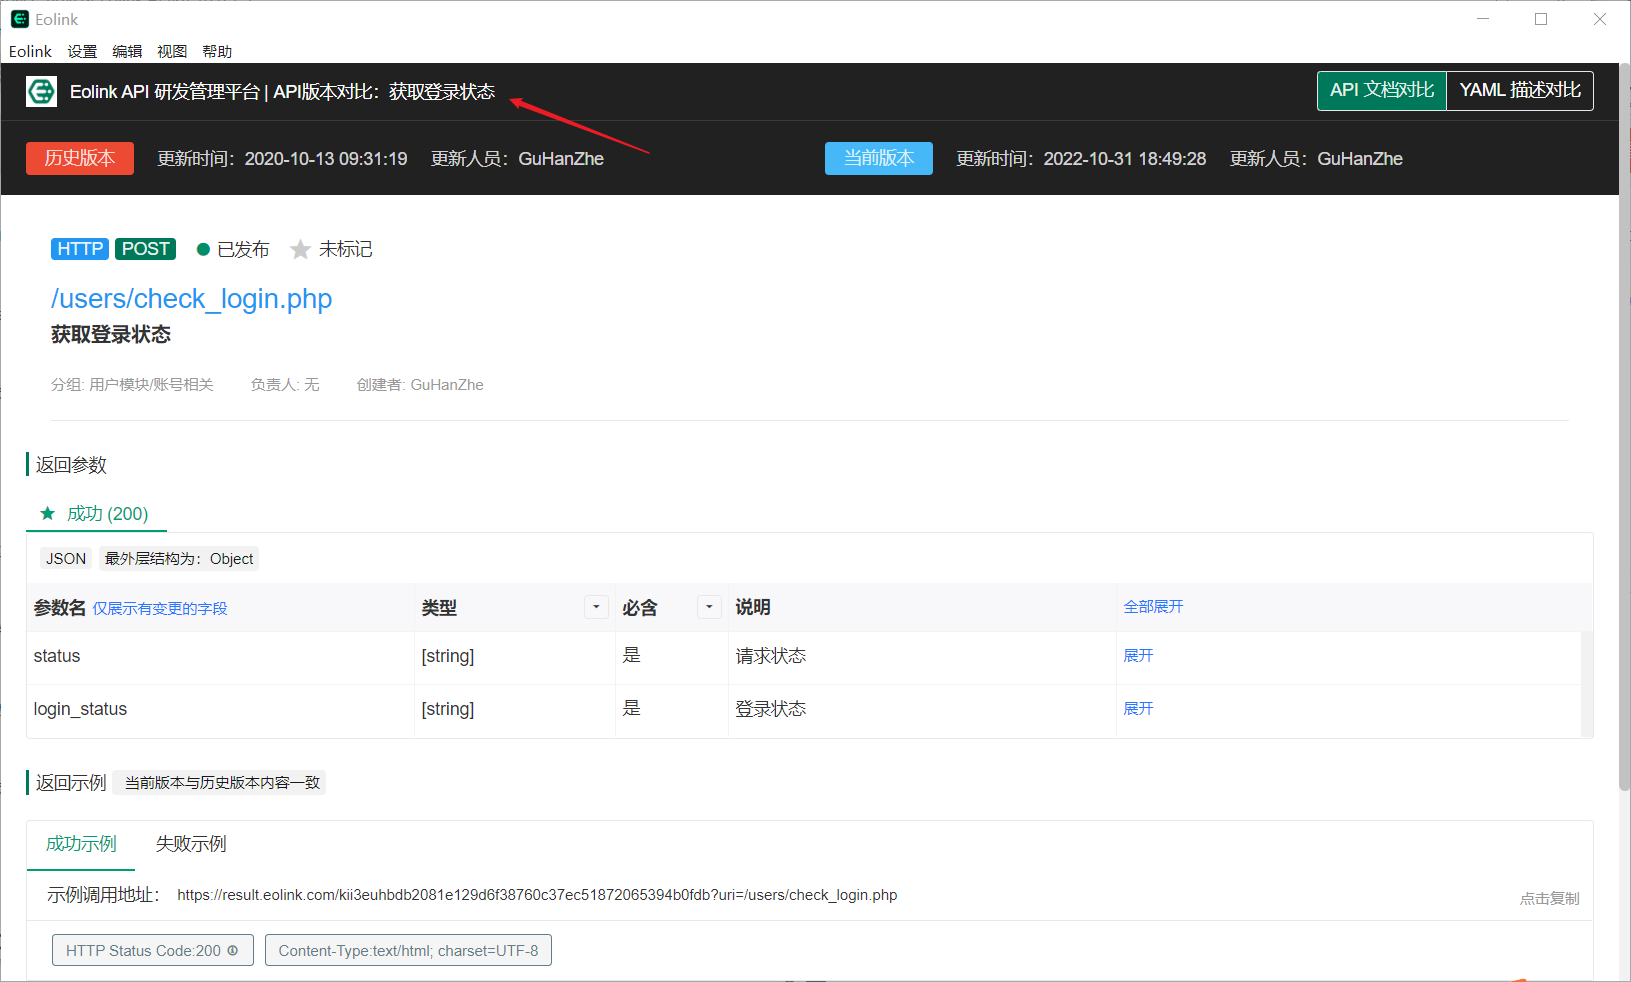
Task: Click the POST method badge
Action: click(x=145, y=249)
